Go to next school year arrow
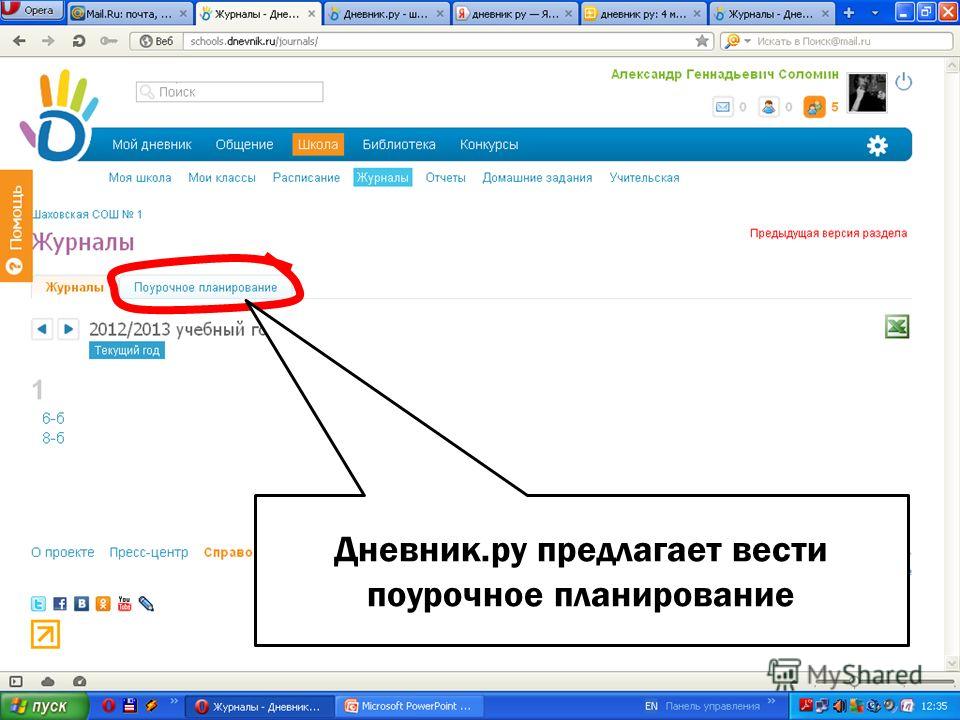The height and width of the screenshot is (720, 960). [x=68, y=329]
